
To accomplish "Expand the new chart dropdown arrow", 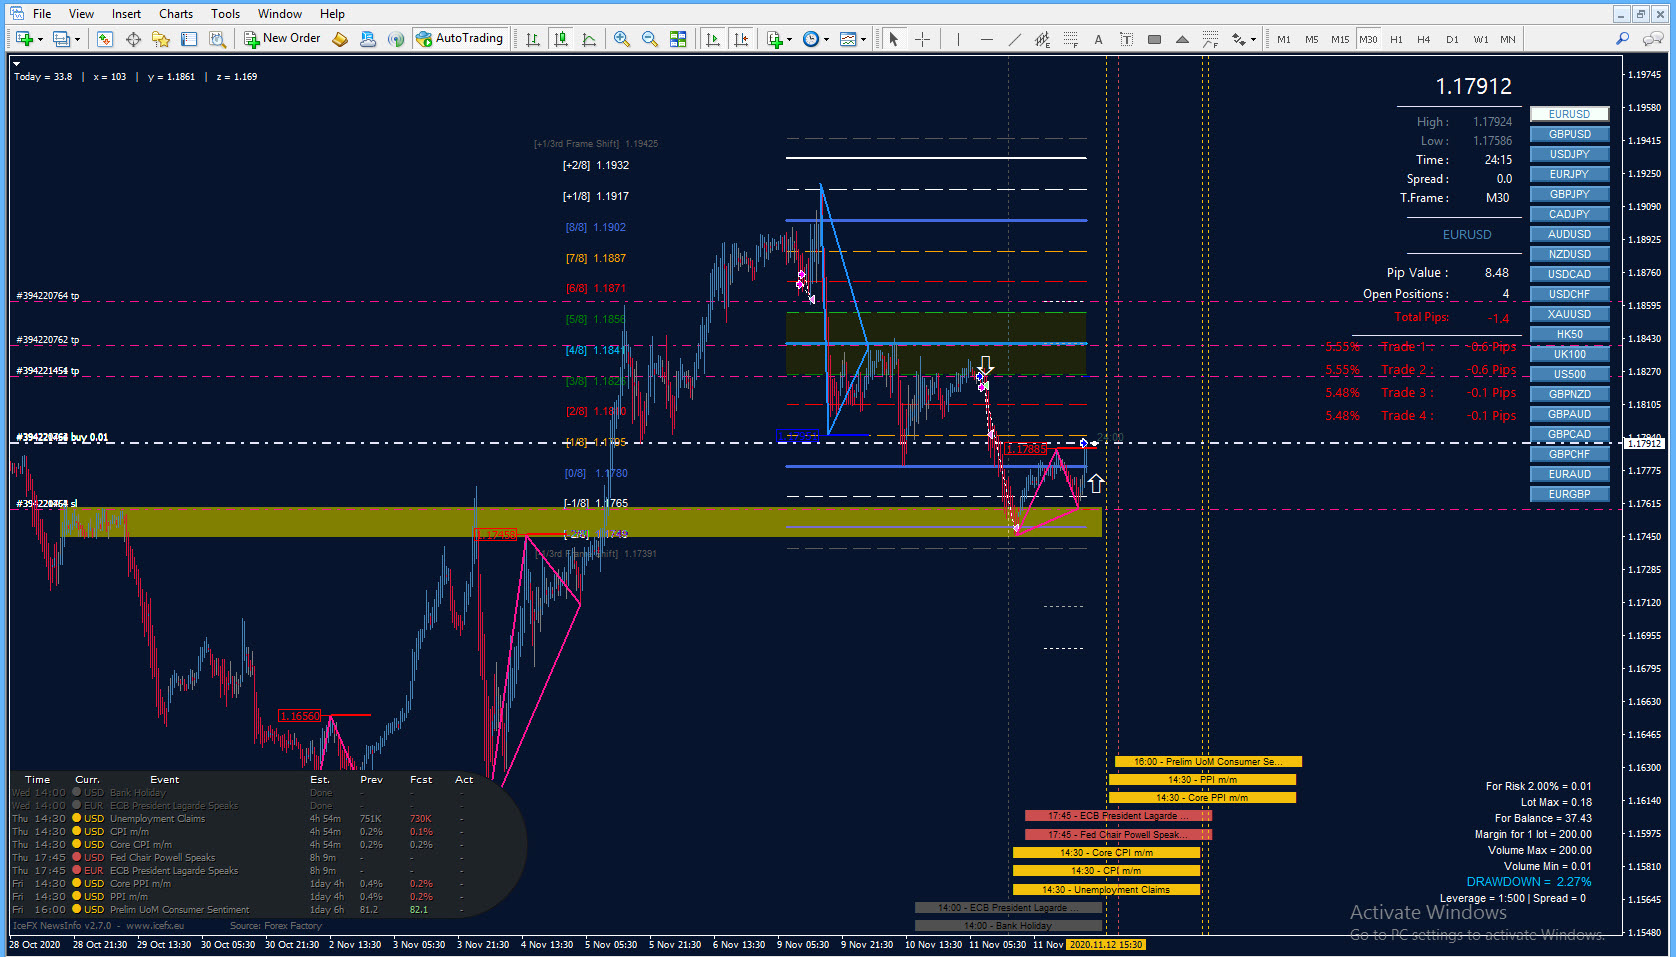I will click(x=40, y=40).
